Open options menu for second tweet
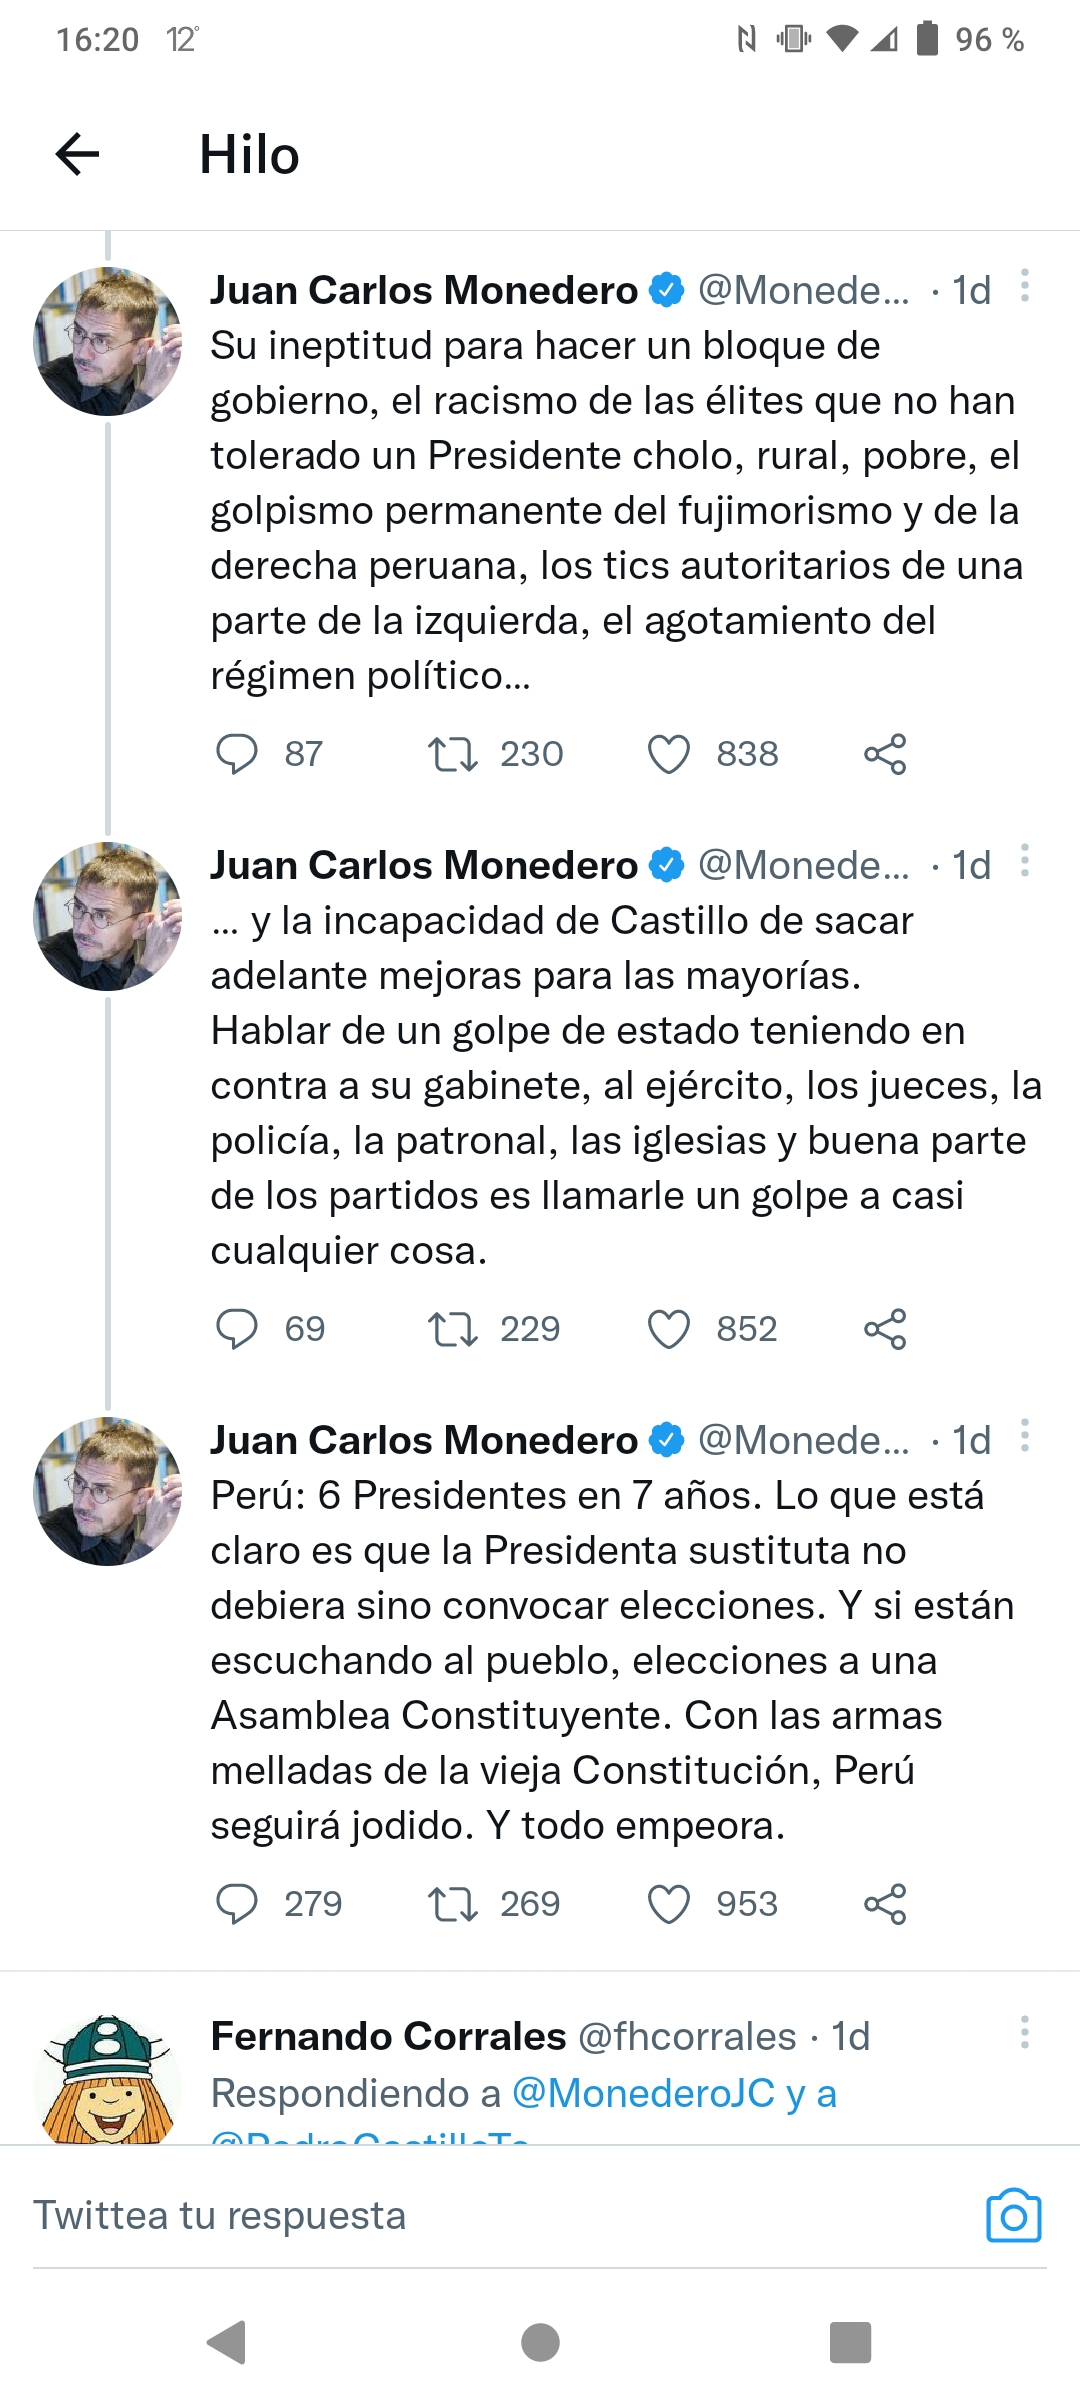The height and width of the screenshot is (2400, 1080). point(1024,862)
